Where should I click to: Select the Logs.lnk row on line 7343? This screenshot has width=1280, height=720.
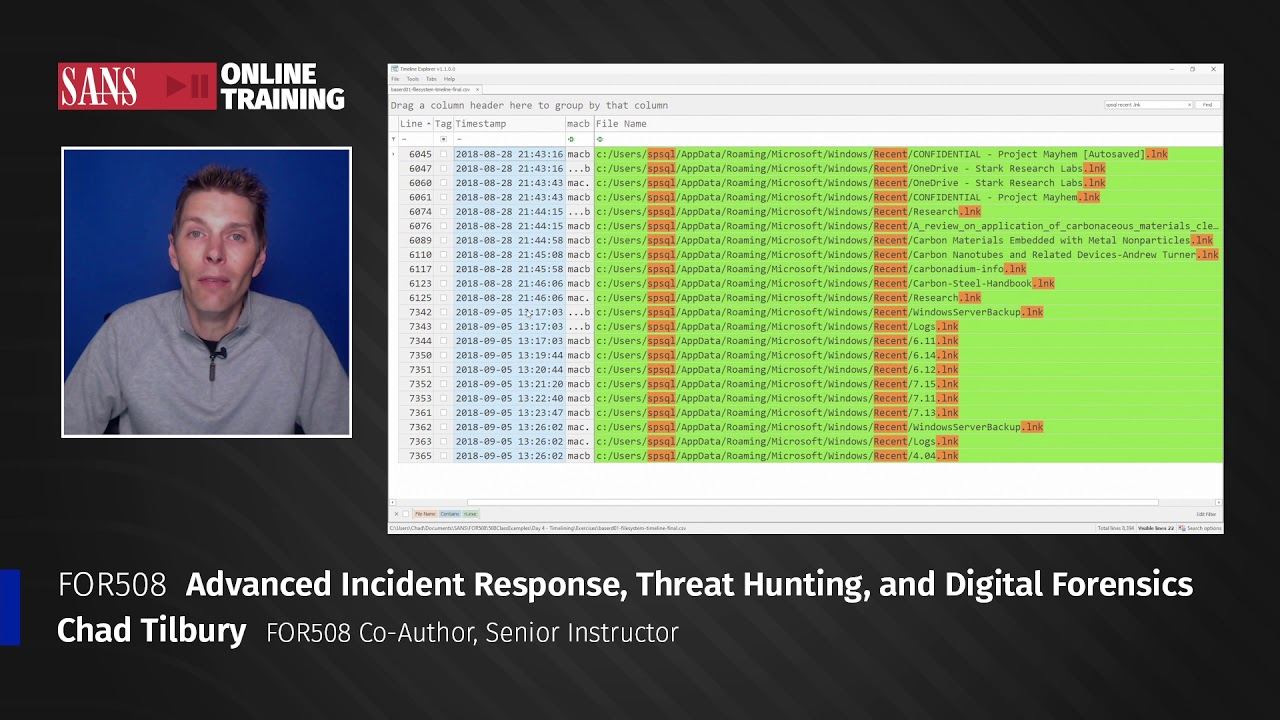(908, 327)
